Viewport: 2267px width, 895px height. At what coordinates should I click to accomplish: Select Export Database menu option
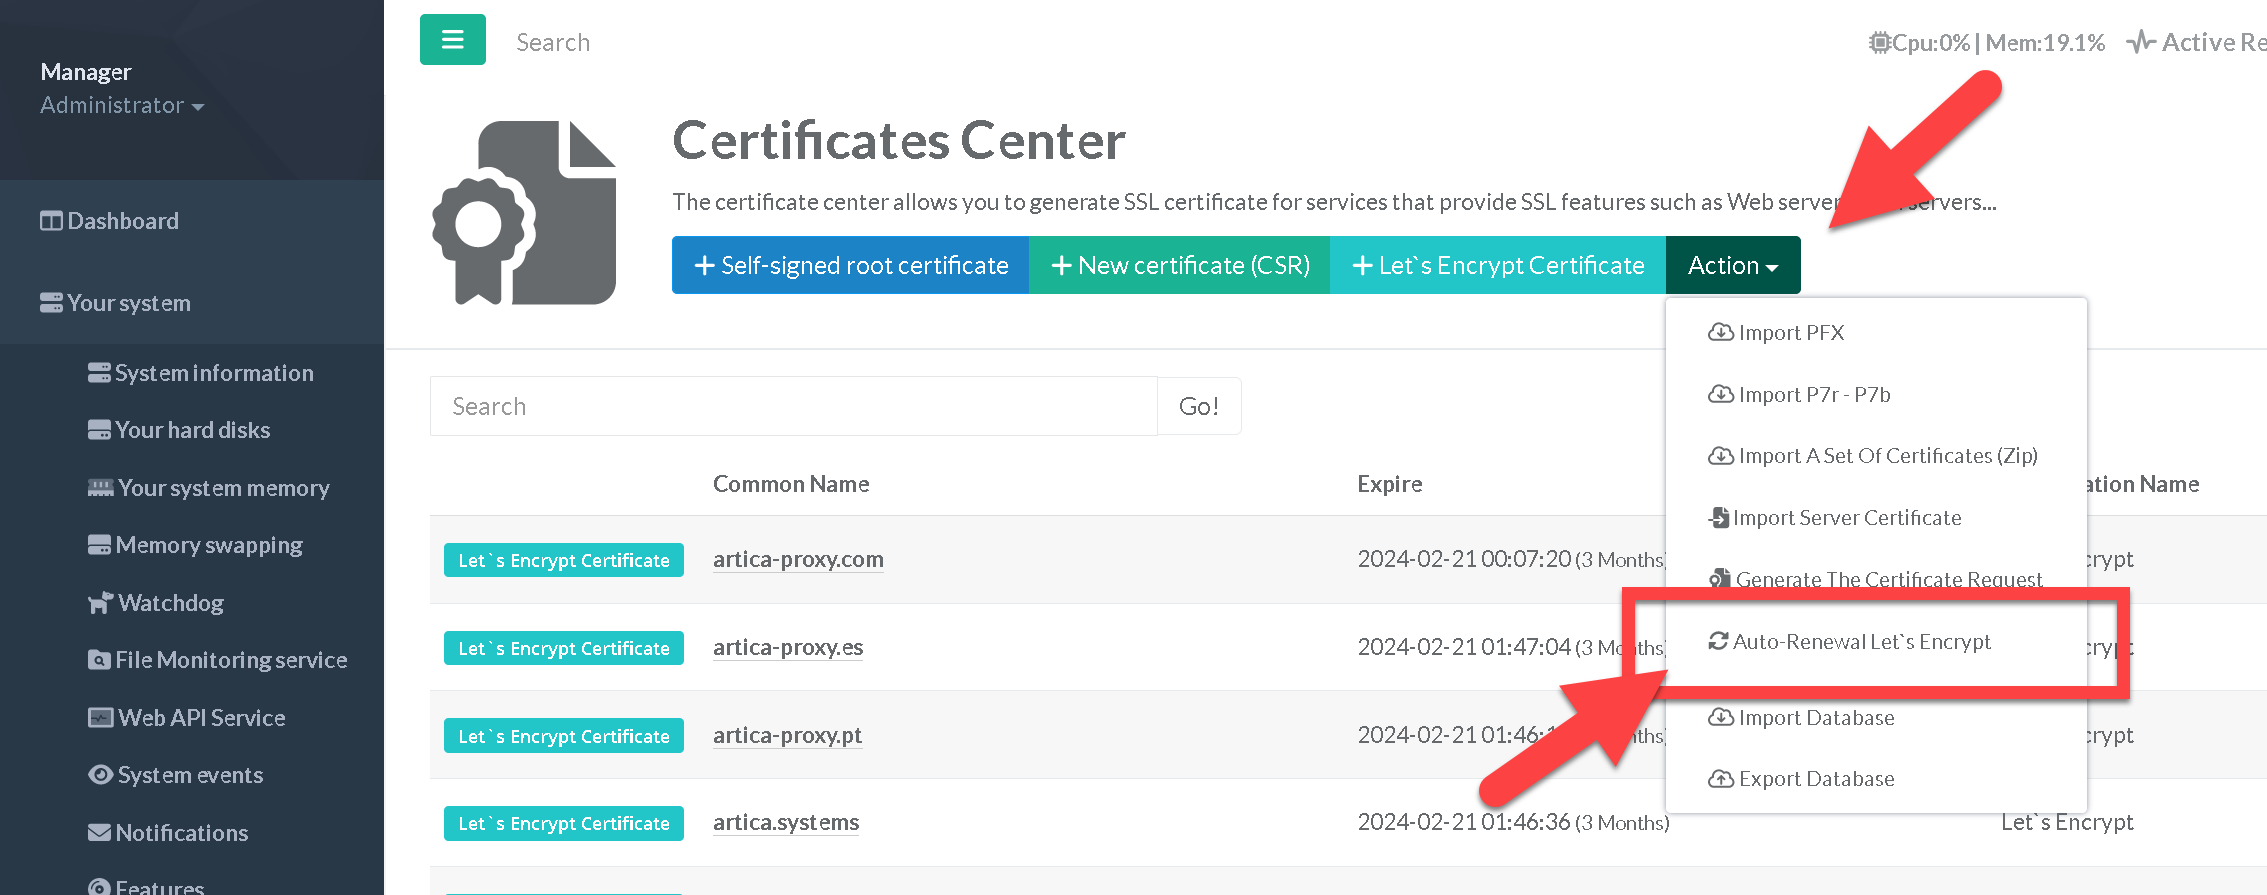pyautogui.click(x=1815, y=779)
